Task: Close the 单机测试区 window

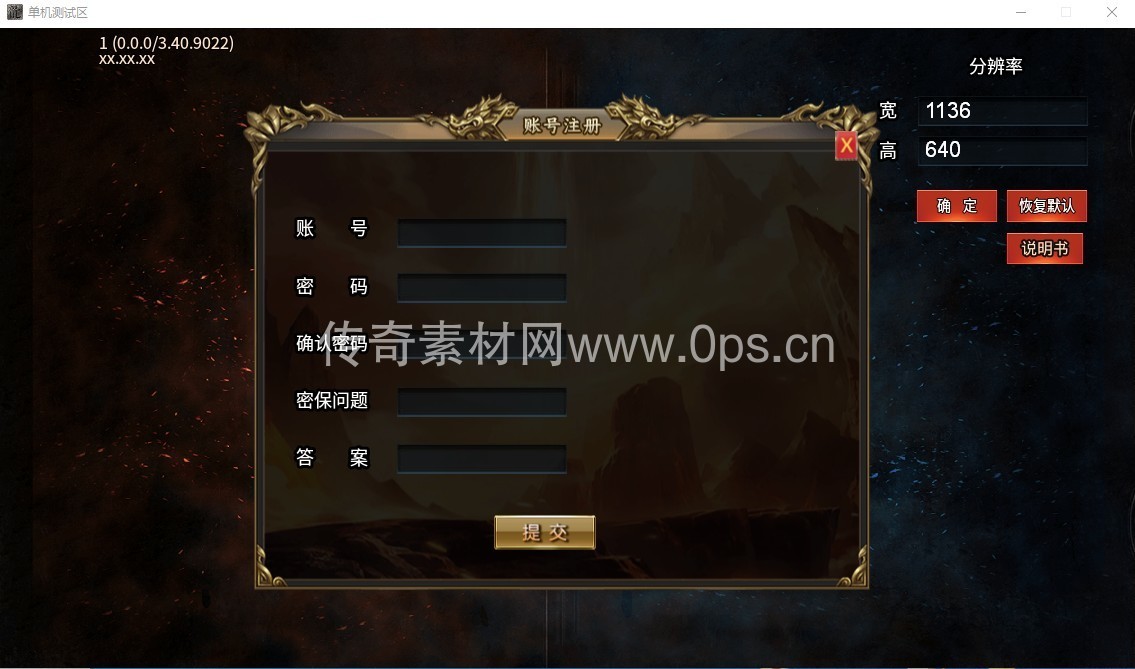Action: (1112, 12)
